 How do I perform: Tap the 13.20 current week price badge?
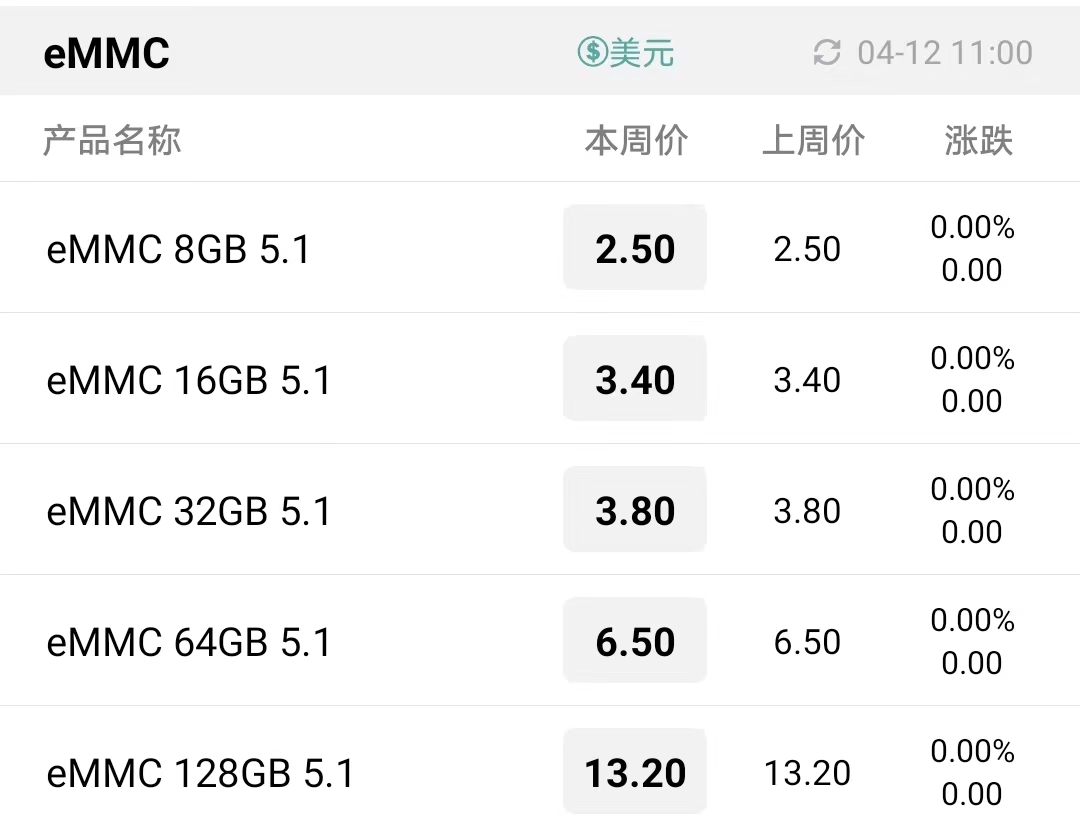click(x=635, y=772)
